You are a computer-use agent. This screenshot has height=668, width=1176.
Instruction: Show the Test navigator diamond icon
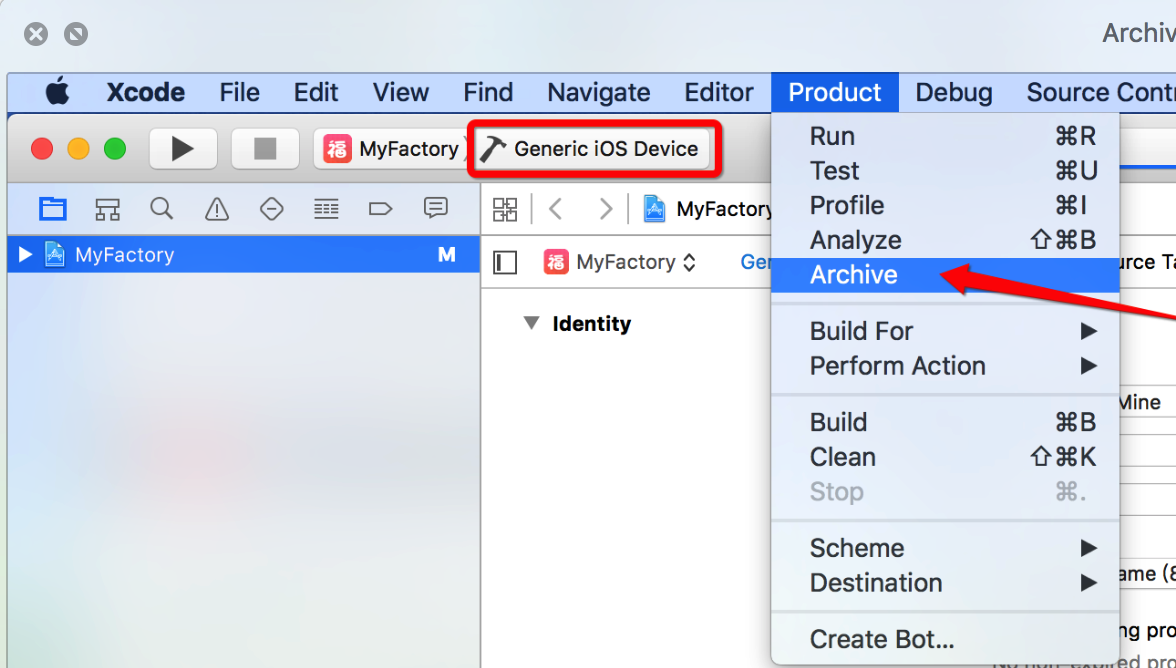[272, 208]
